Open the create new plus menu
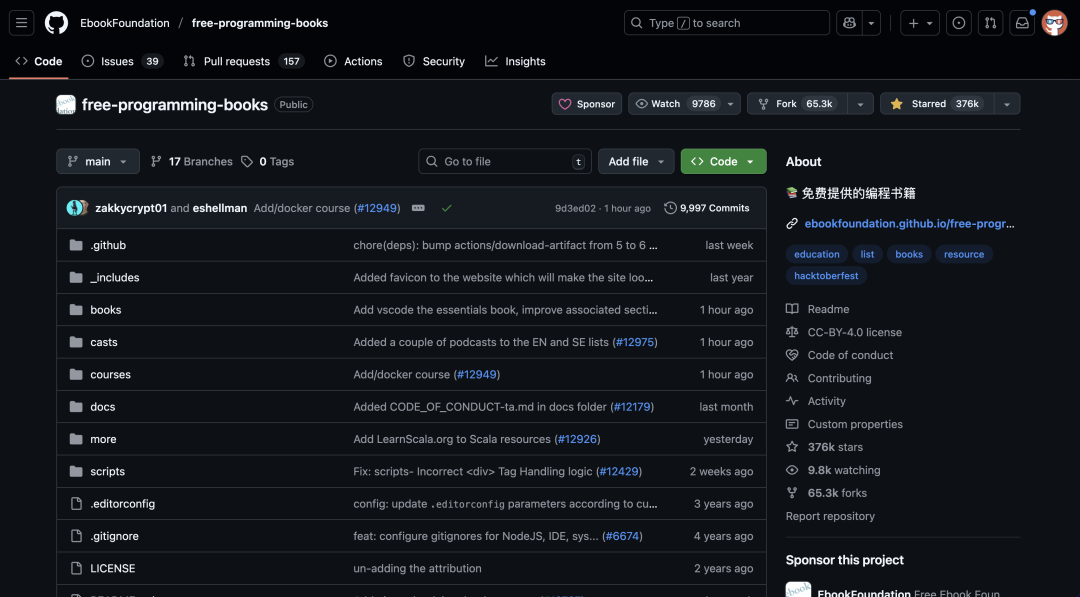Viewport: 1080px width, 597px height. click(920, 23)
